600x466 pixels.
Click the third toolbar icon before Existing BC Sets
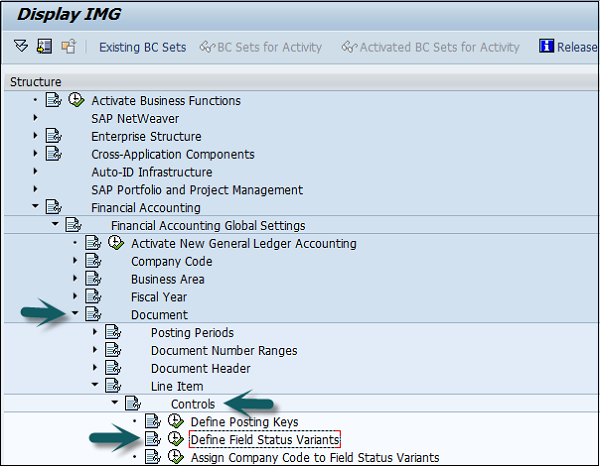pyautogui.click(x=67, y=47)
